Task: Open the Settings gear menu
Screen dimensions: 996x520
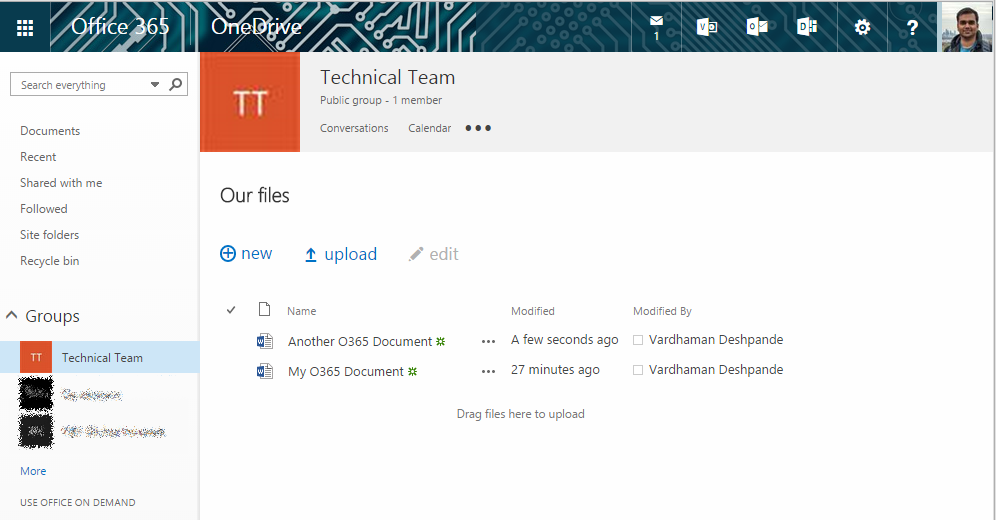Action: pyautogui.click(x=862, y=27)
